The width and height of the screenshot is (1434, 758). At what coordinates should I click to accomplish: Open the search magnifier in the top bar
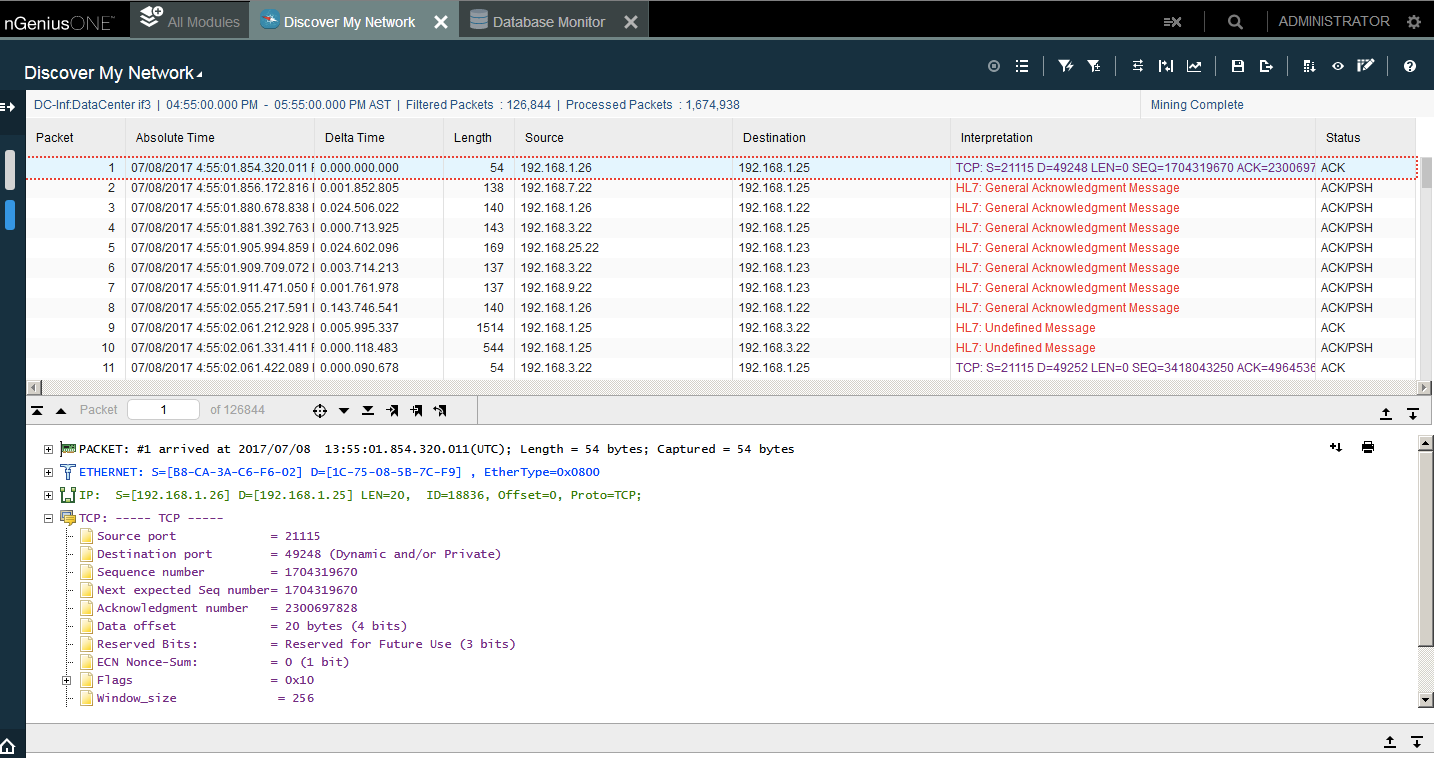(1235, 22)
